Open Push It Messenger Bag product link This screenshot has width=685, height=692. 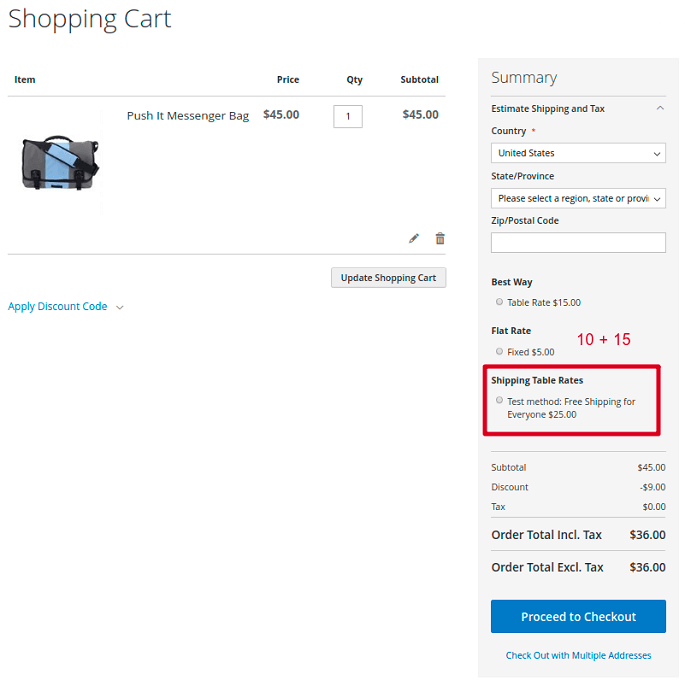188,116
